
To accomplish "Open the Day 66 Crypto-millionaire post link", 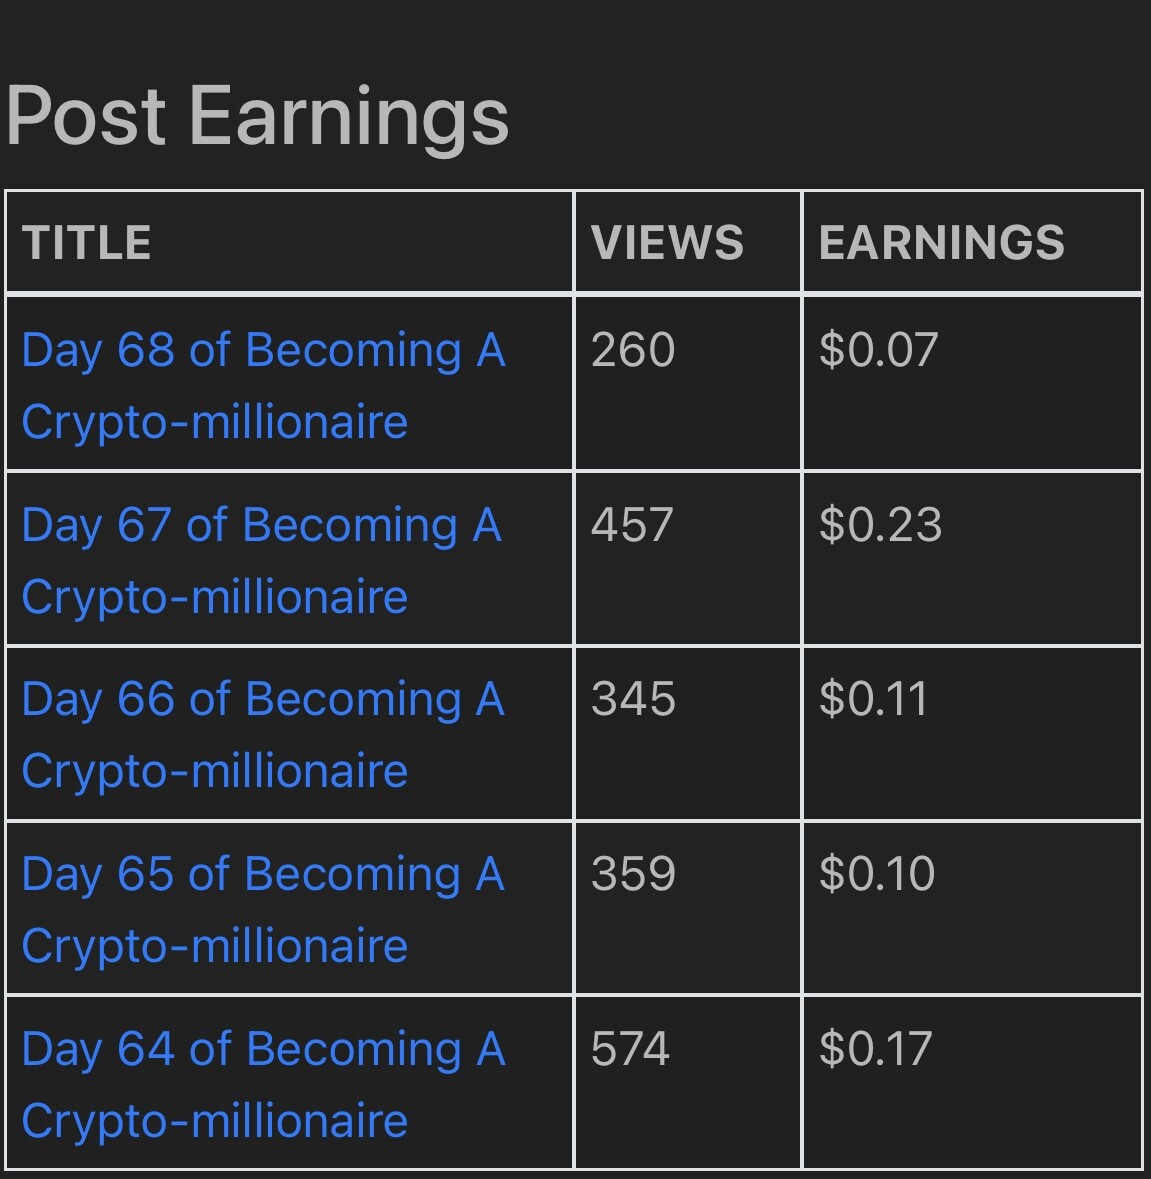I will 263,734.
